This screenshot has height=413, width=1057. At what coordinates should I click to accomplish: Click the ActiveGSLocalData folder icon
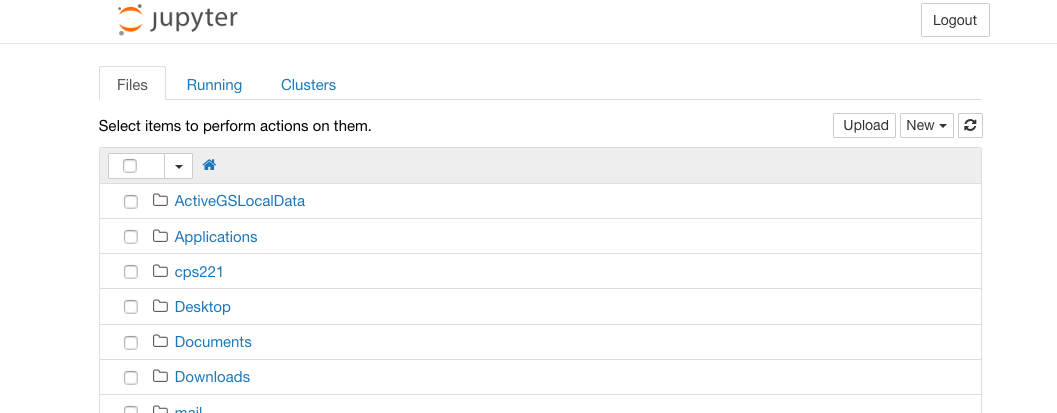160,201
